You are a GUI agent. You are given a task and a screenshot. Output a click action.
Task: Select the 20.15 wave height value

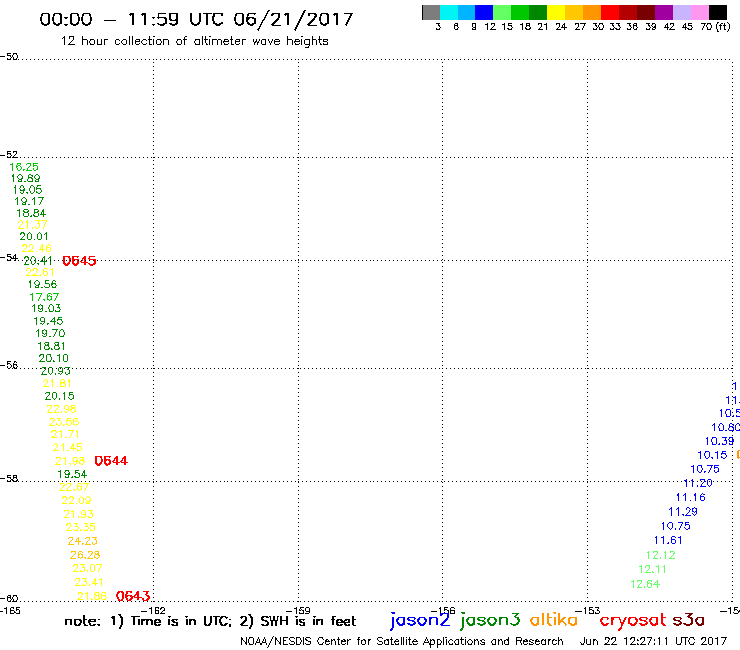coord(59,396)
